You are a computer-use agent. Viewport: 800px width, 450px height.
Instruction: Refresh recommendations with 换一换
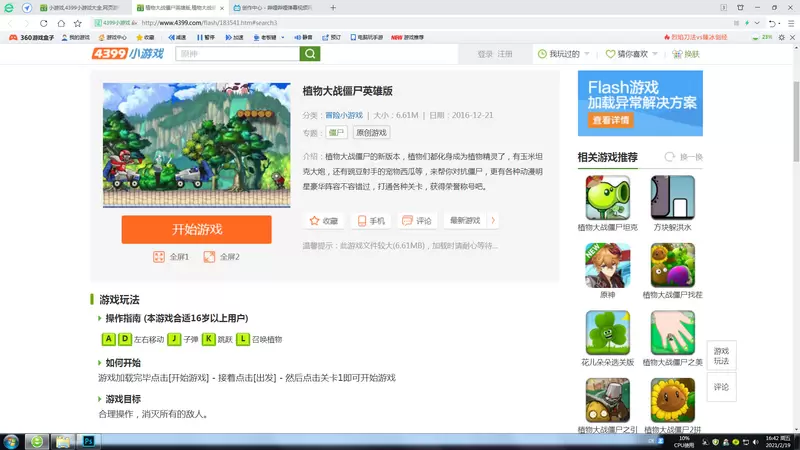[684, 157]
